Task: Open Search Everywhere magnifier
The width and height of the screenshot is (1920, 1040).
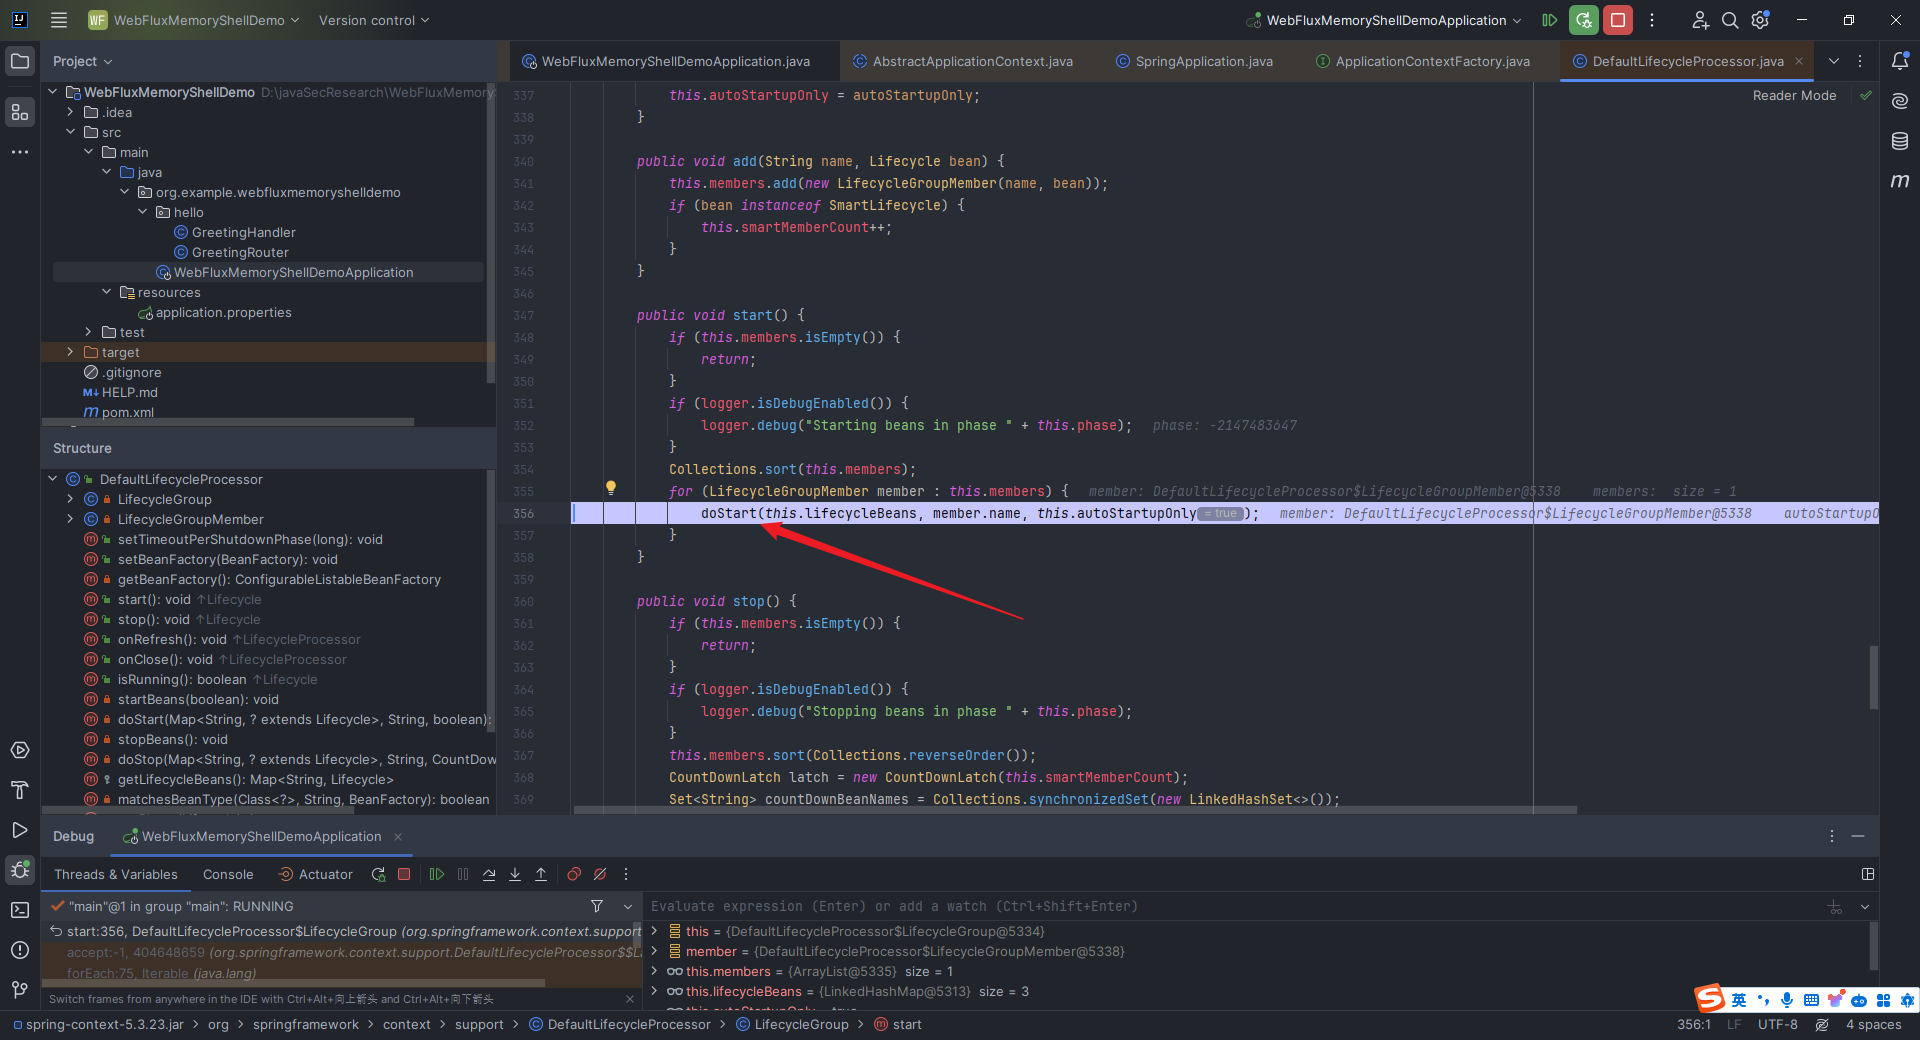Action: pos(1730,20)
